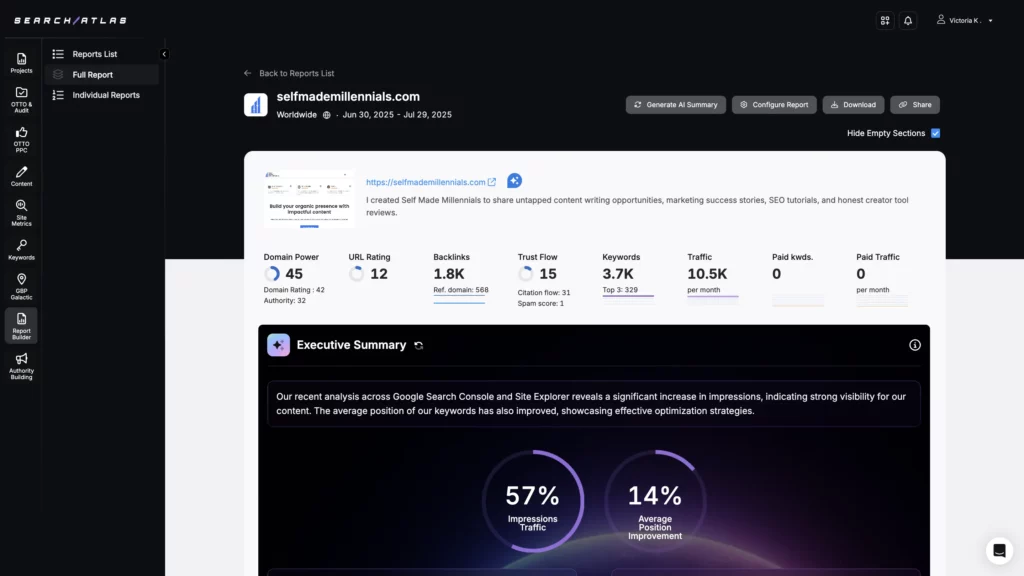The width and height of the screenshot is (1024, 576).
Task: Open the Content section icon
Action: (20, 174)
